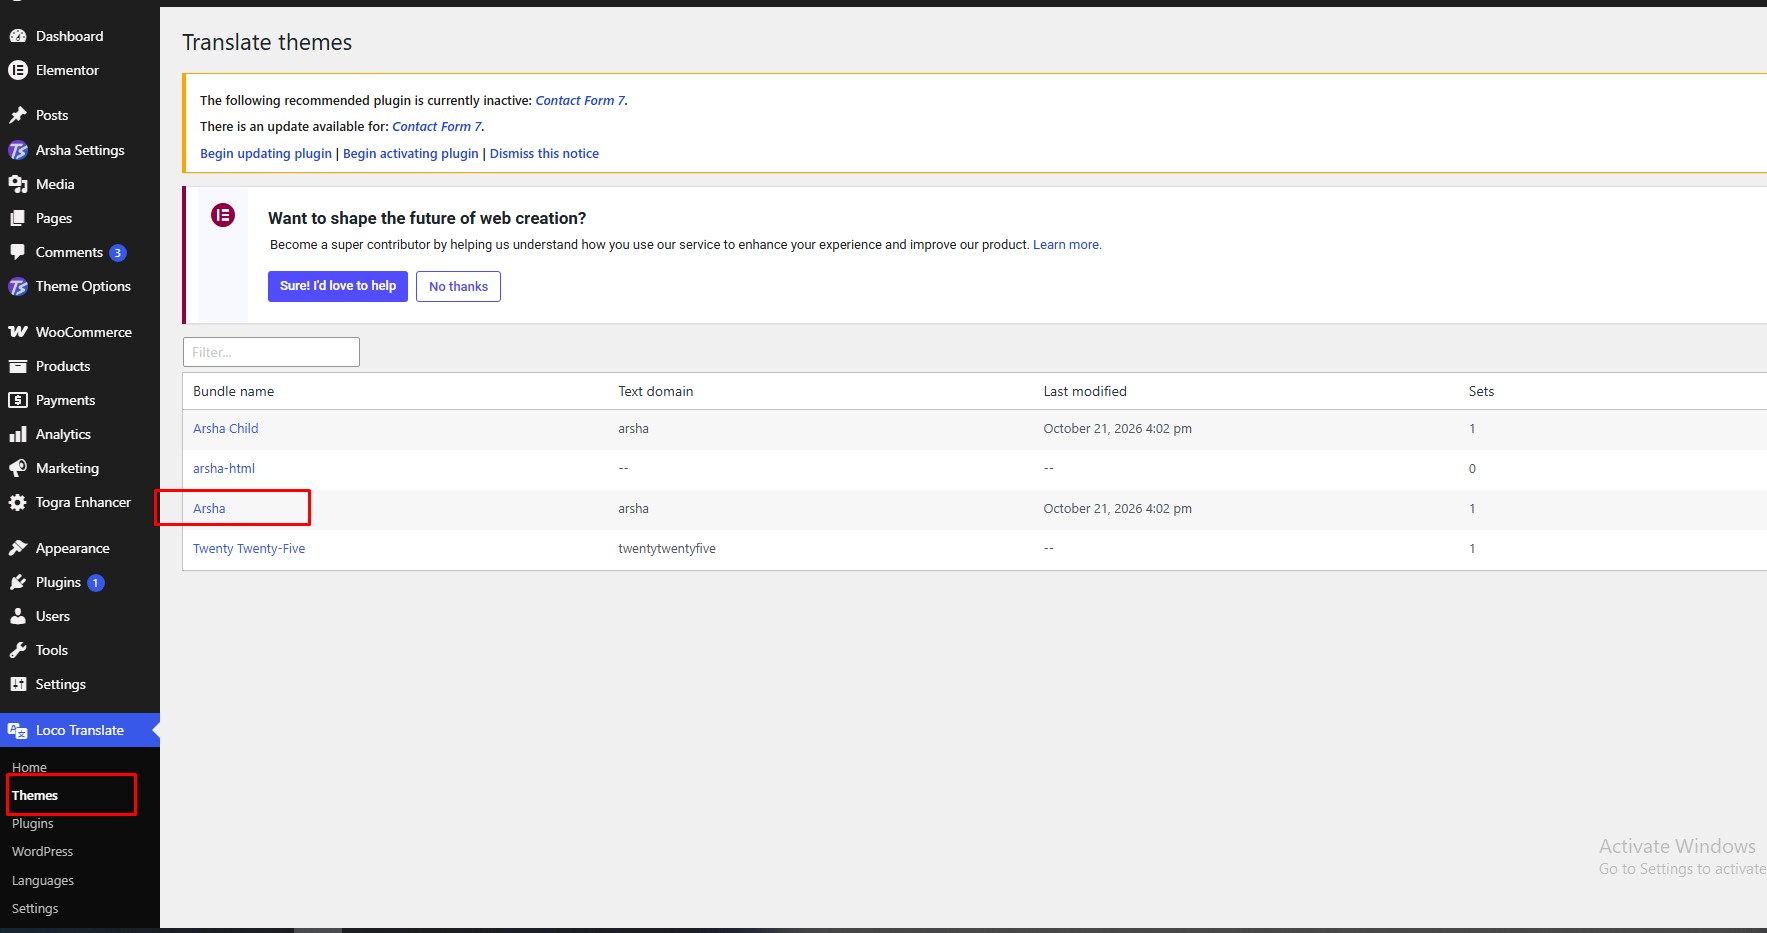
Task: Open Themes under Loco Translate
Action: 35,795
